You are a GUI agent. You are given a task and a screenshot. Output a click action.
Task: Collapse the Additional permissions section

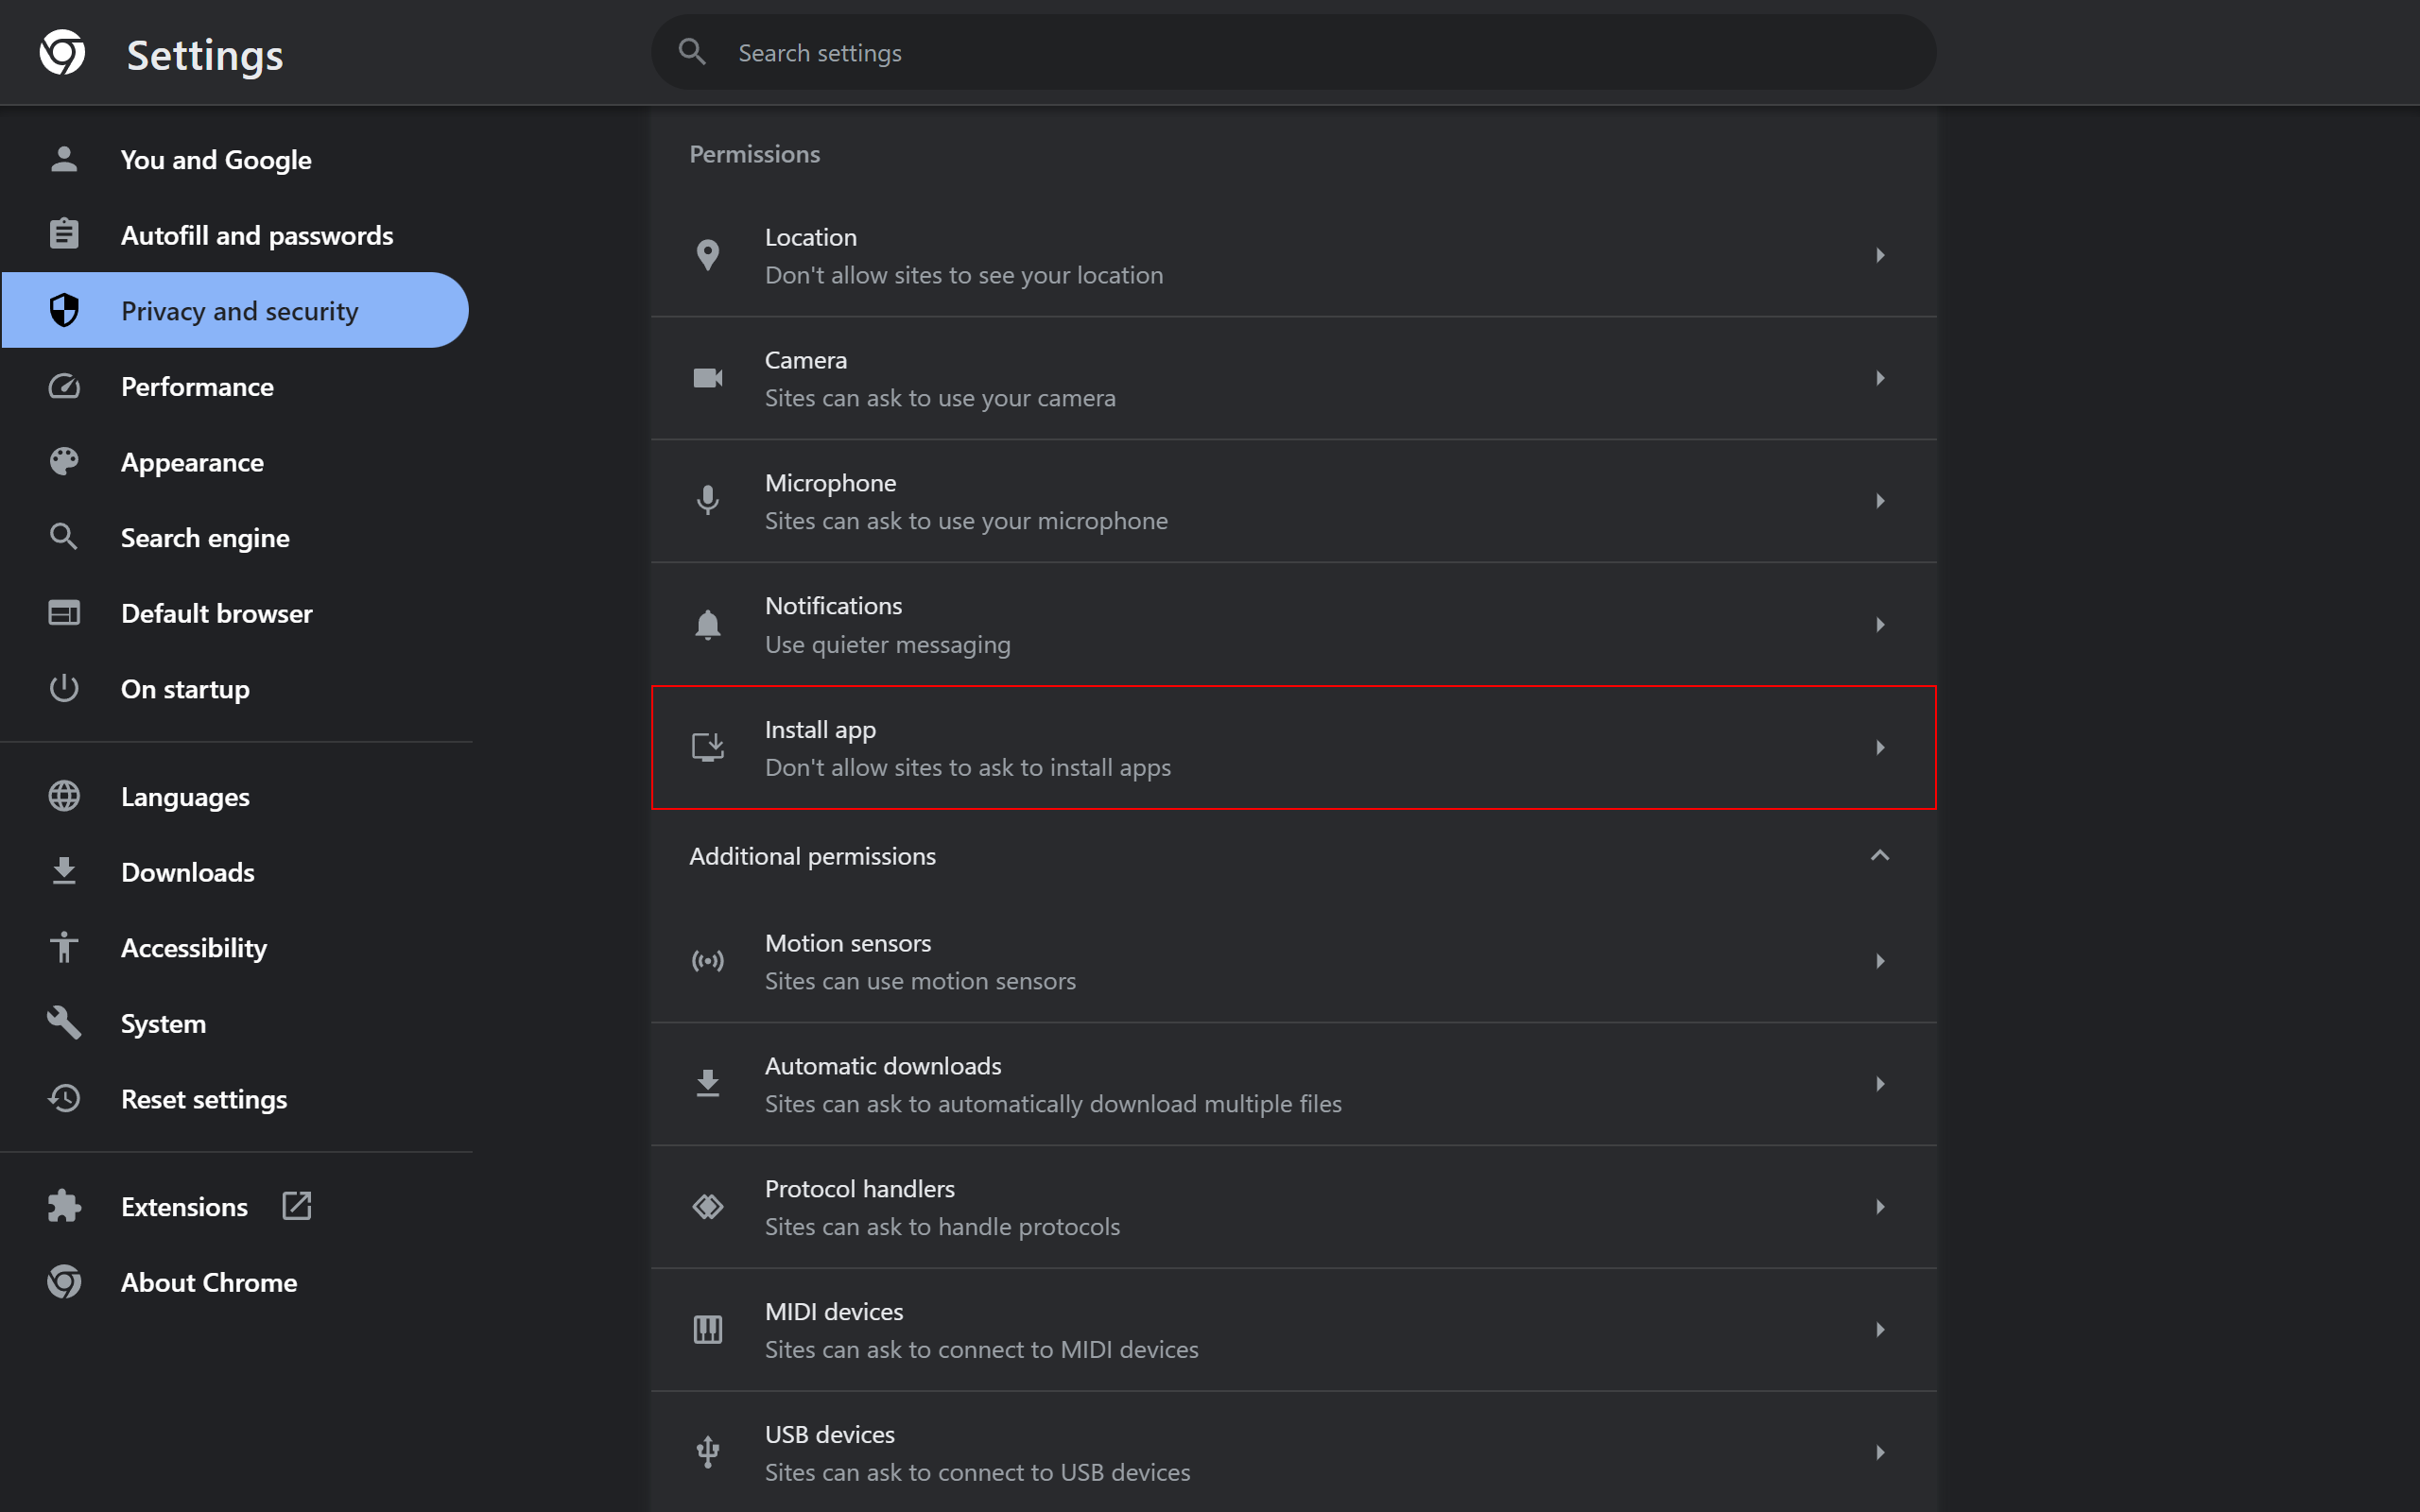[1879, 856]
